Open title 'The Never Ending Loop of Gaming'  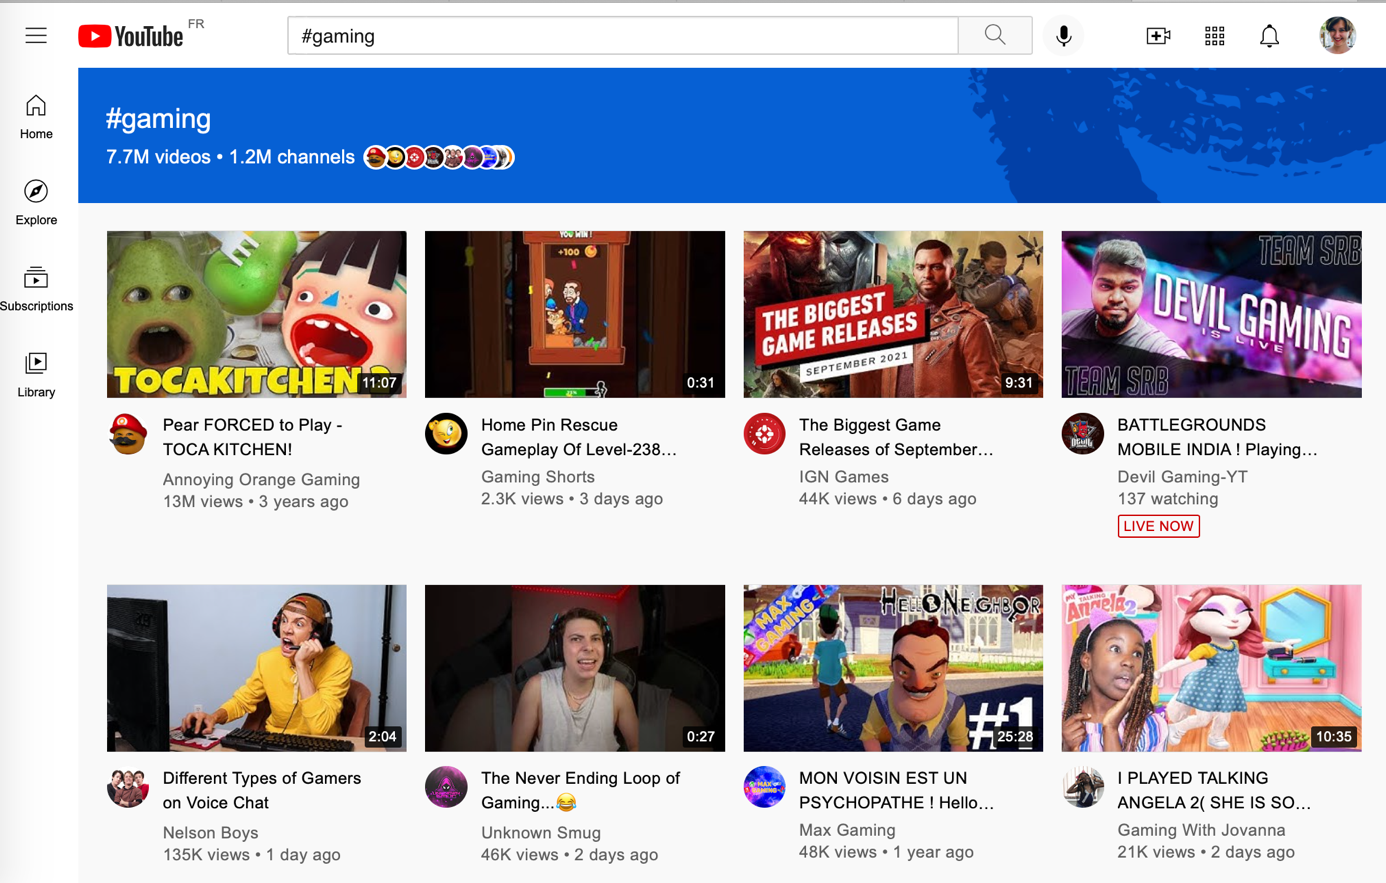coord(580,790)
